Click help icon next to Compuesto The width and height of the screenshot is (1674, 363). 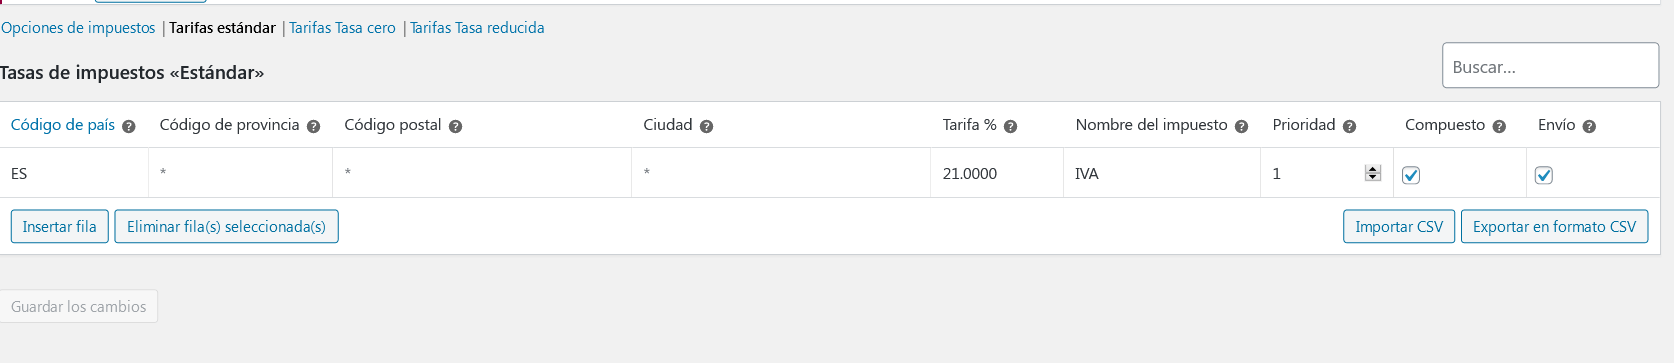pyautogui.click(x=1499, y=126)
